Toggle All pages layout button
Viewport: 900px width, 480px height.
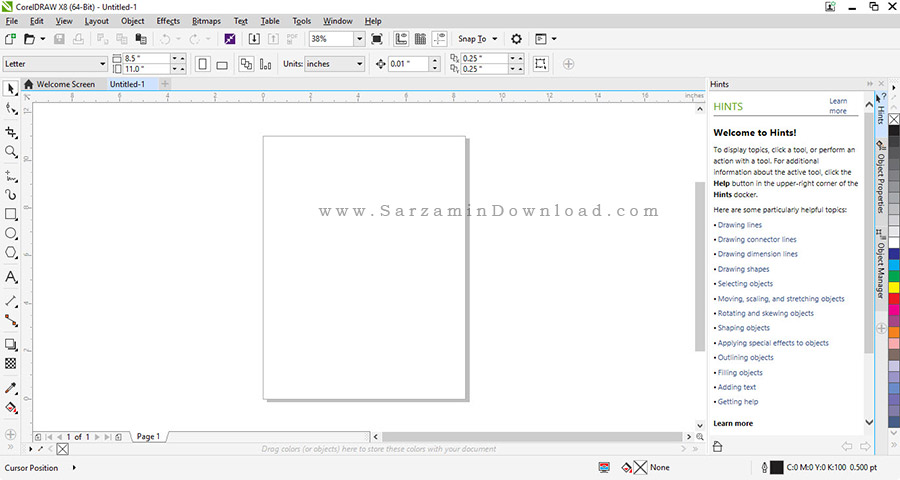[x=246, y=64]
